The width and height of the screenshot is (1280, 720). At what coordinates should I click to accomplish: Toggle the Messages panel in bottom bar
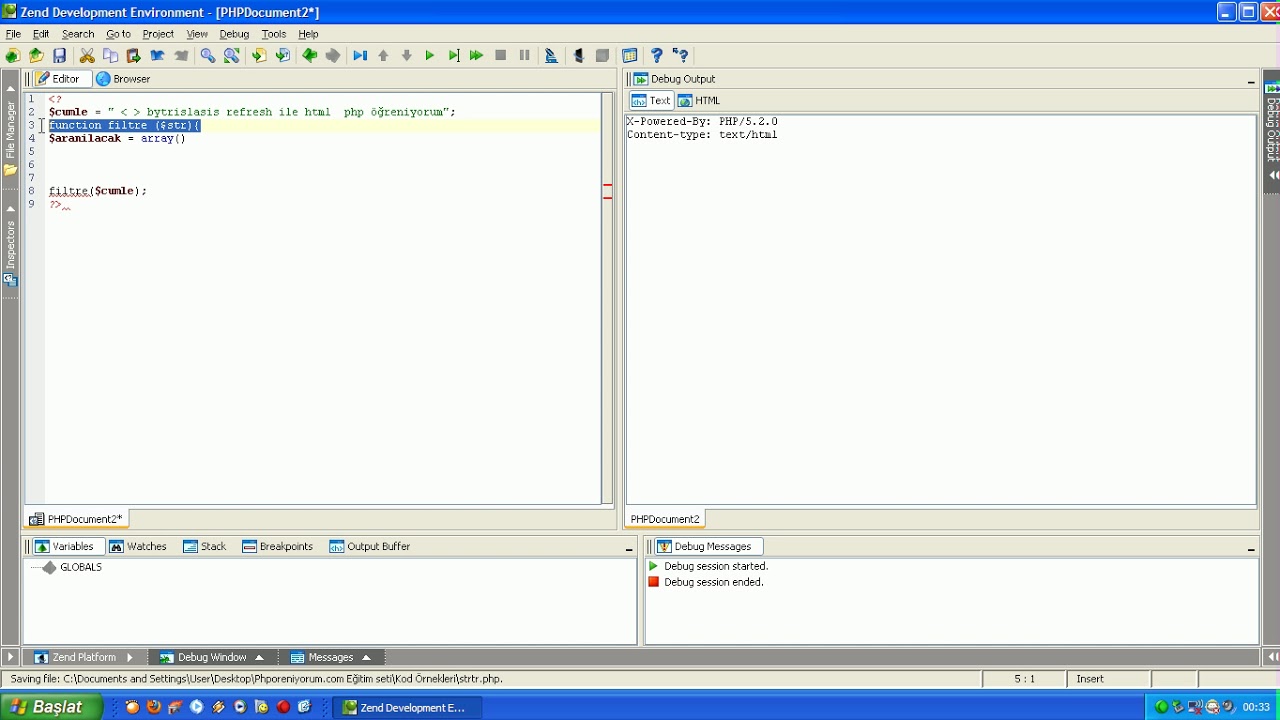(330, 657)
